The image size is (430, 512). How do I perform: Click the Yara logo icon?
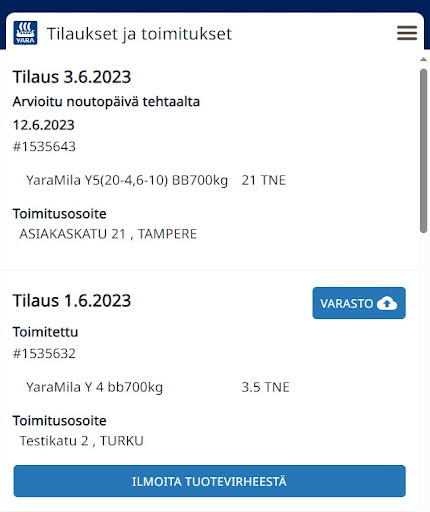click(x=25, y=33)
